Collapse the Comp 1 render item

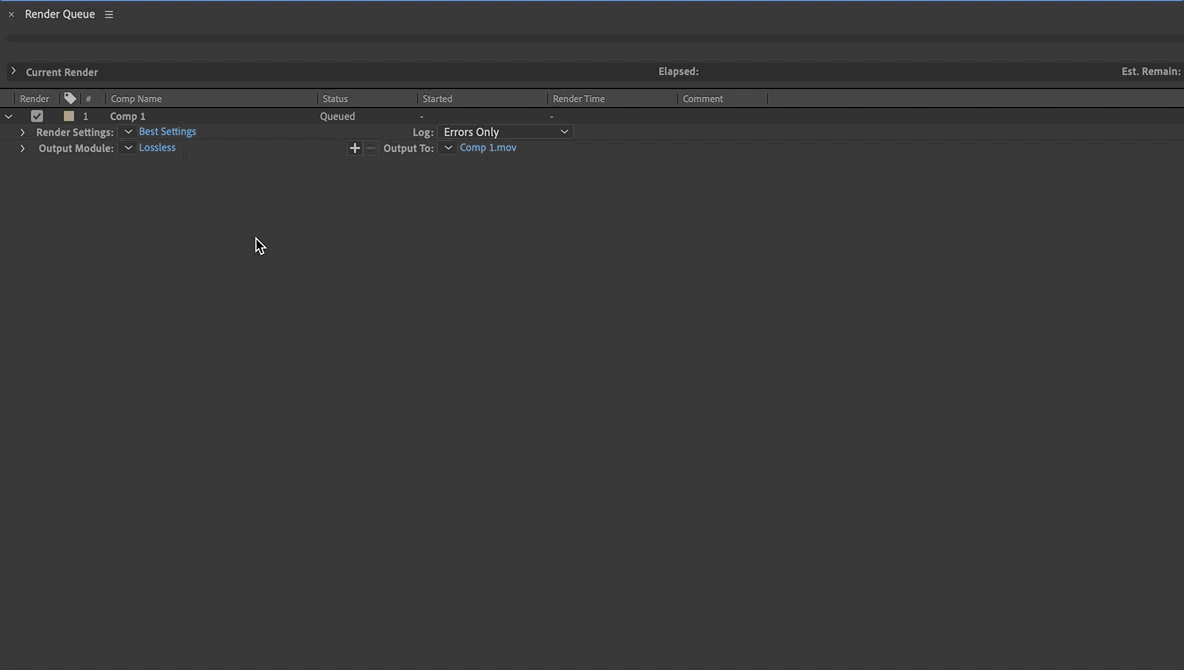(8, 116)
